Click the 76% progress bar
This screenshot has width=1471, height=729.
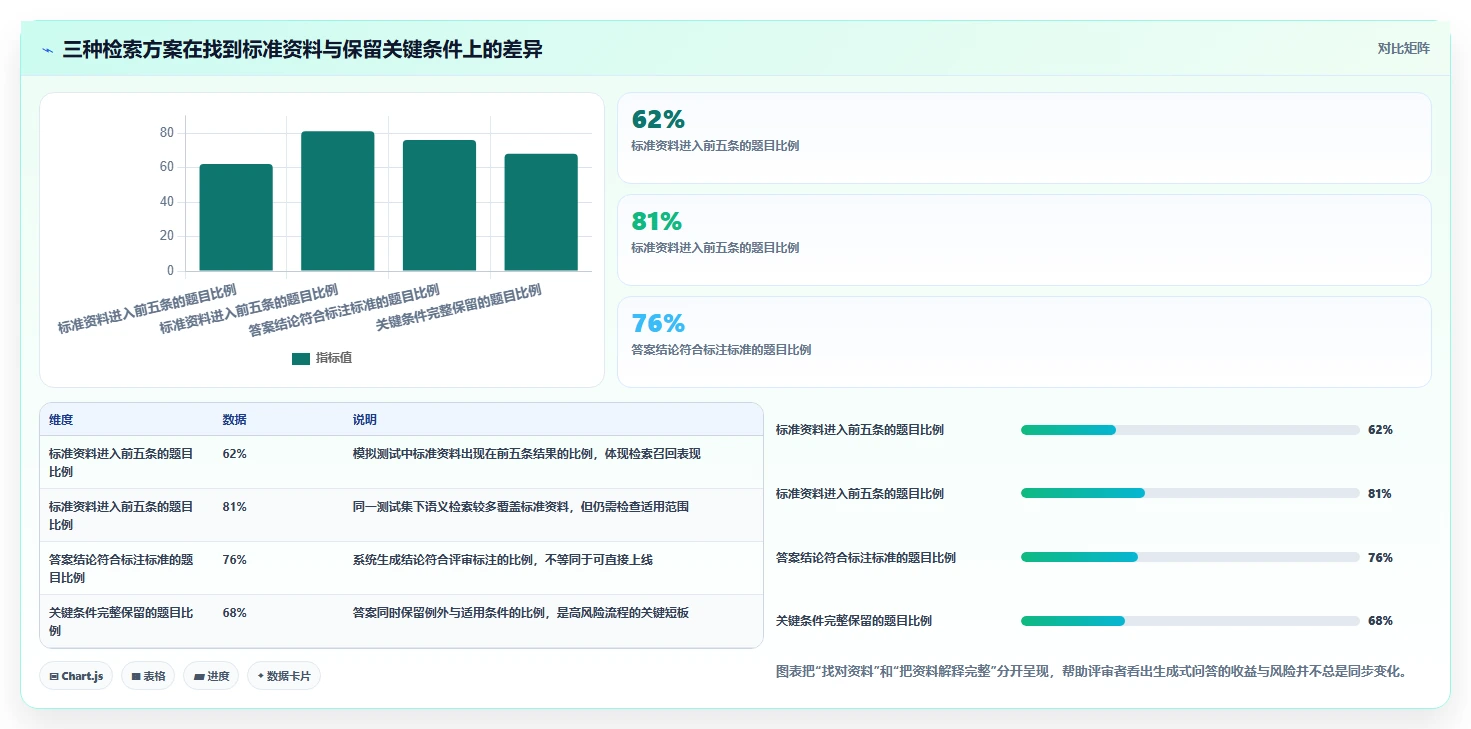point(1190,558)
